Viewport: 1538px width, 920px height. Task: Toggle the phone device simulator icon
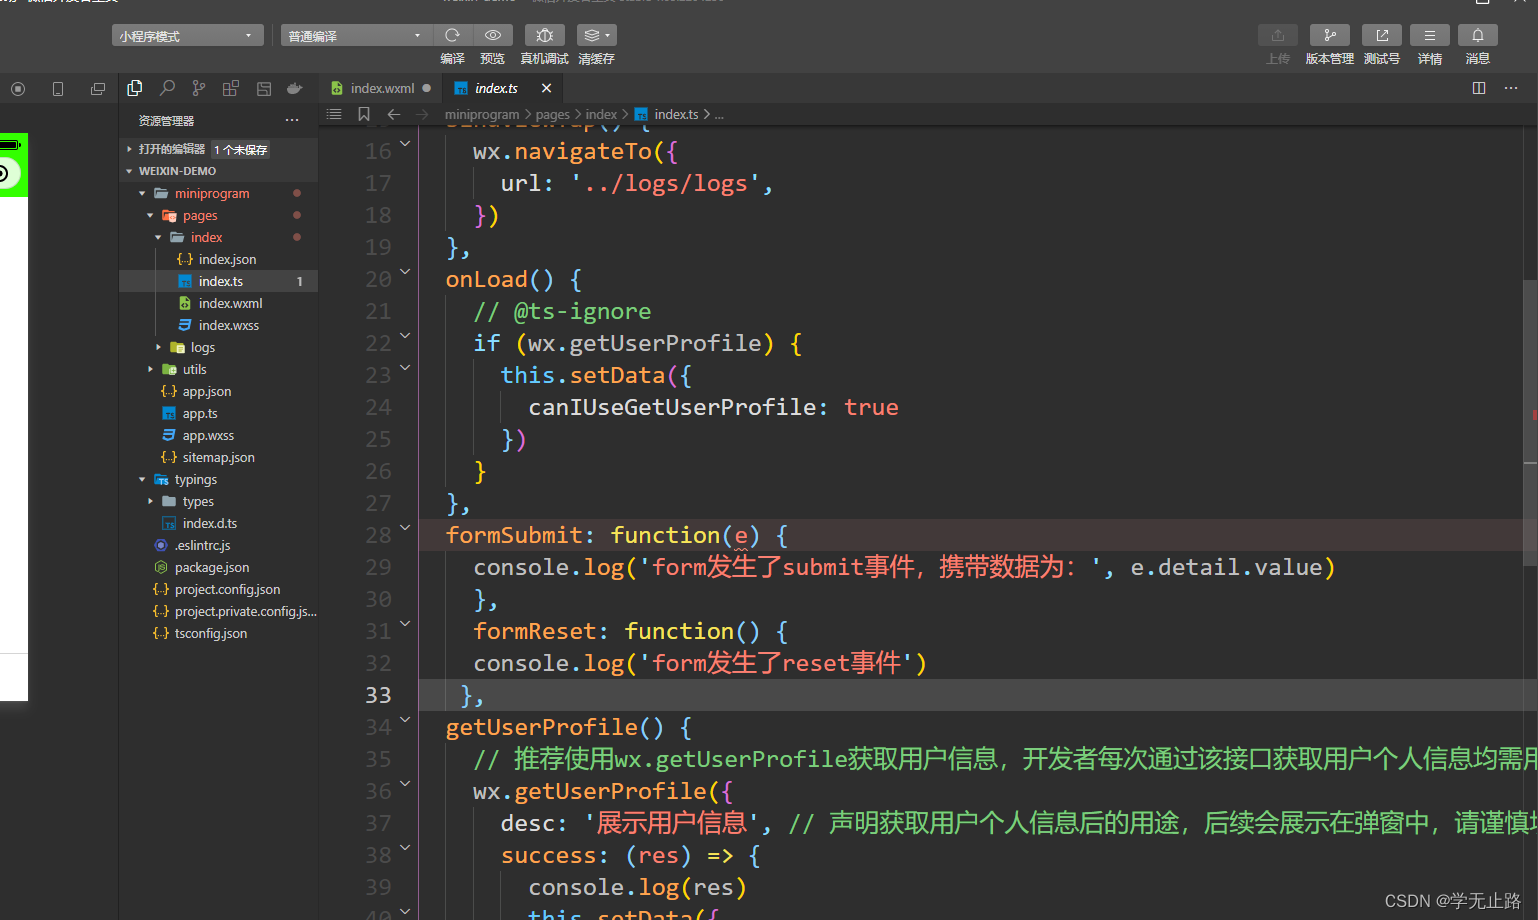pyautogui.click(x=58, y=89)
